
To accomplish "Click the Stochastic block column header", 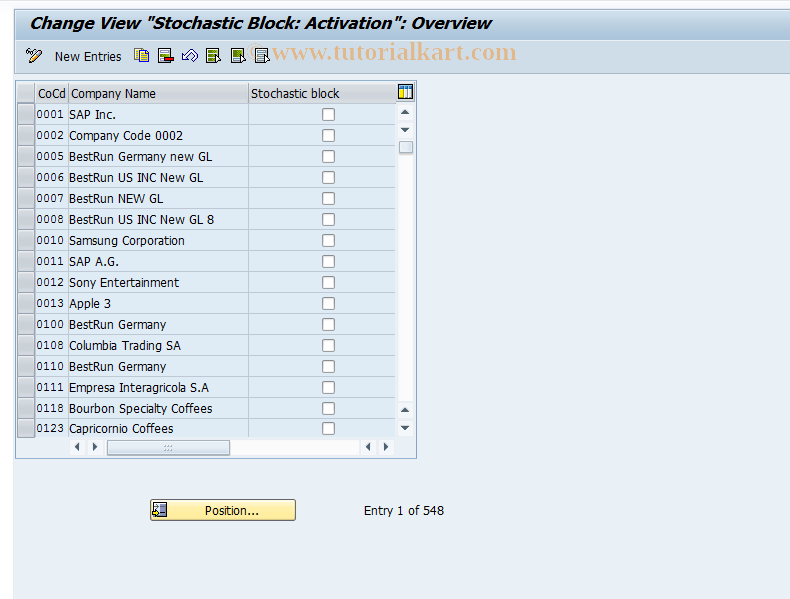I will [322, 93].
